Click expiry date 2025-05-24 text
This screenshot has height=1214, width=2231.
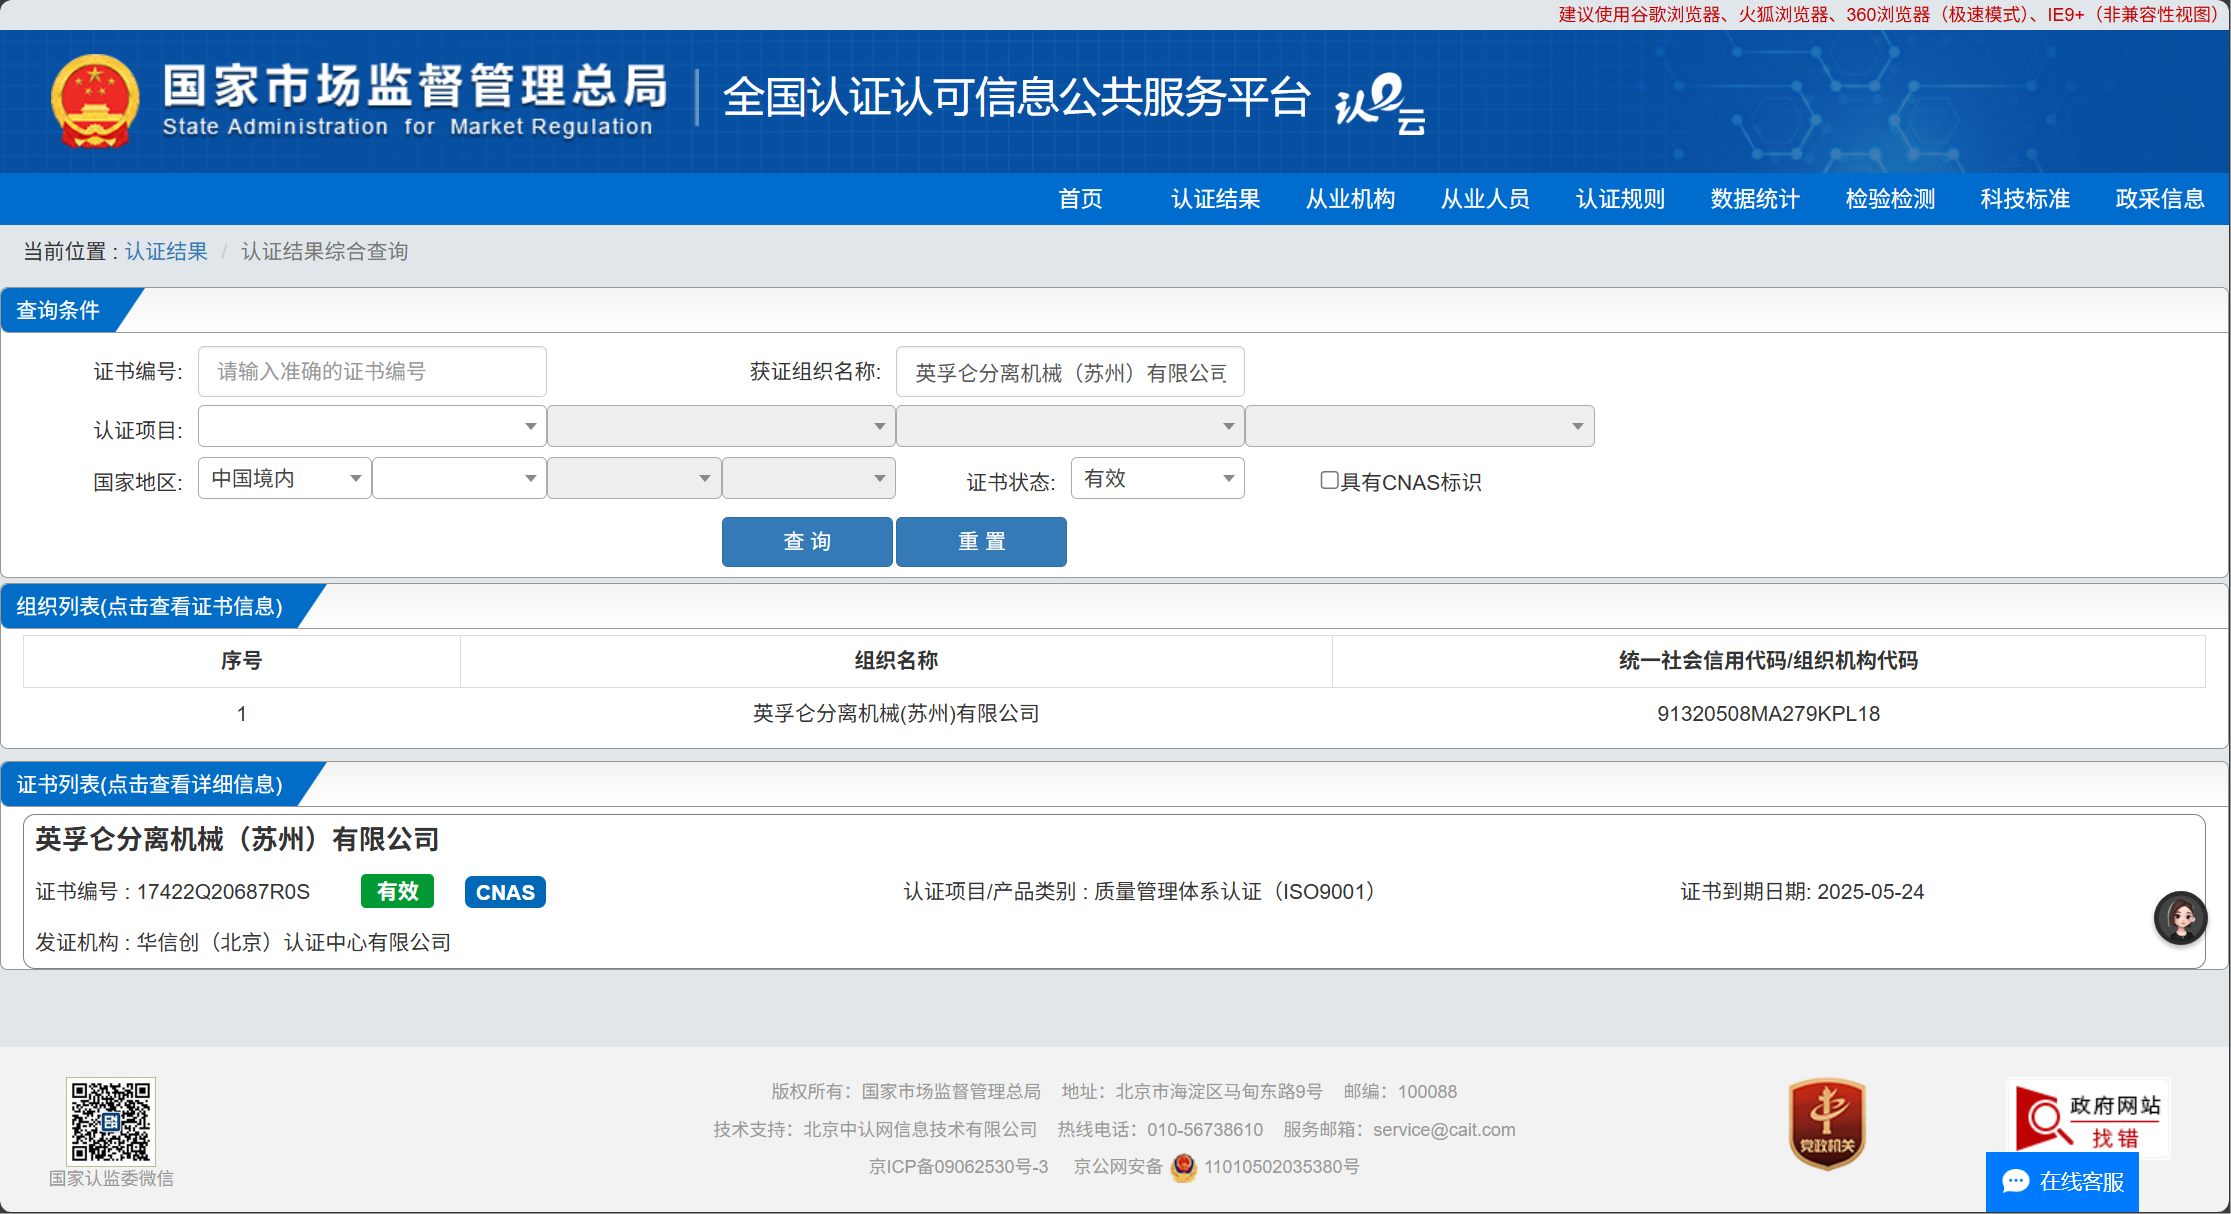pos(1870,892)
